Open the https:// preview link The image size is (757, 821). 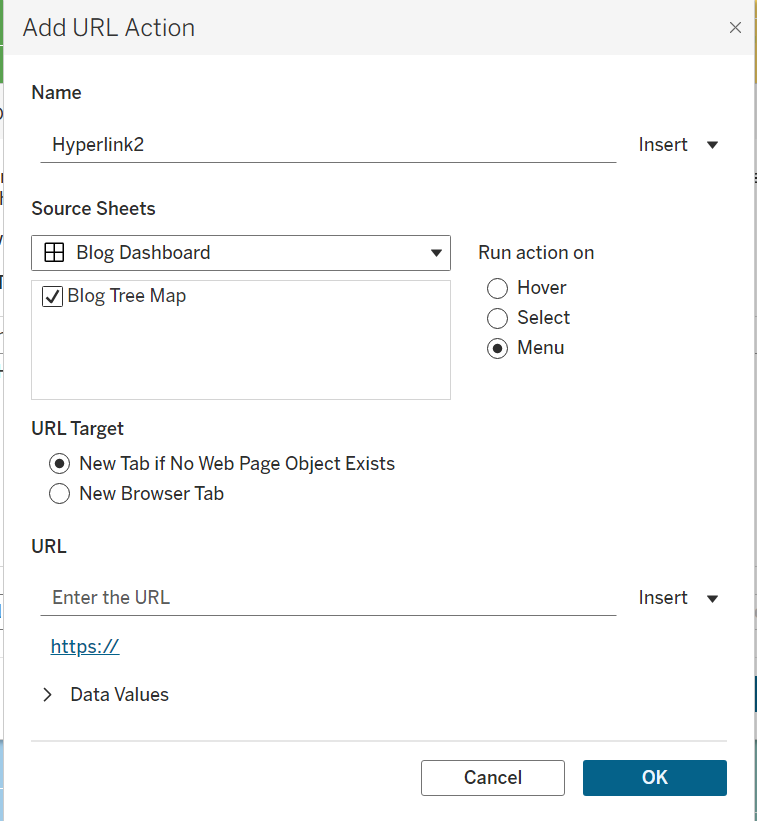[85, 647]
